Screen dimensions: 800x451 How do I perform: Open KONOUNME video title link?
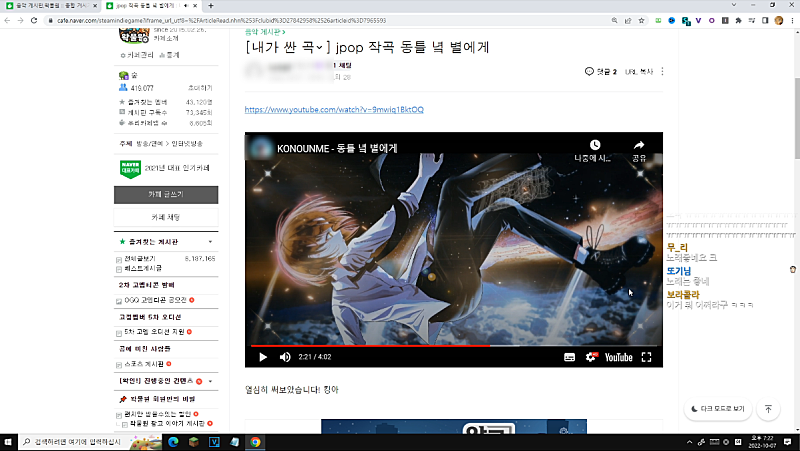click(x=337, y=148)
